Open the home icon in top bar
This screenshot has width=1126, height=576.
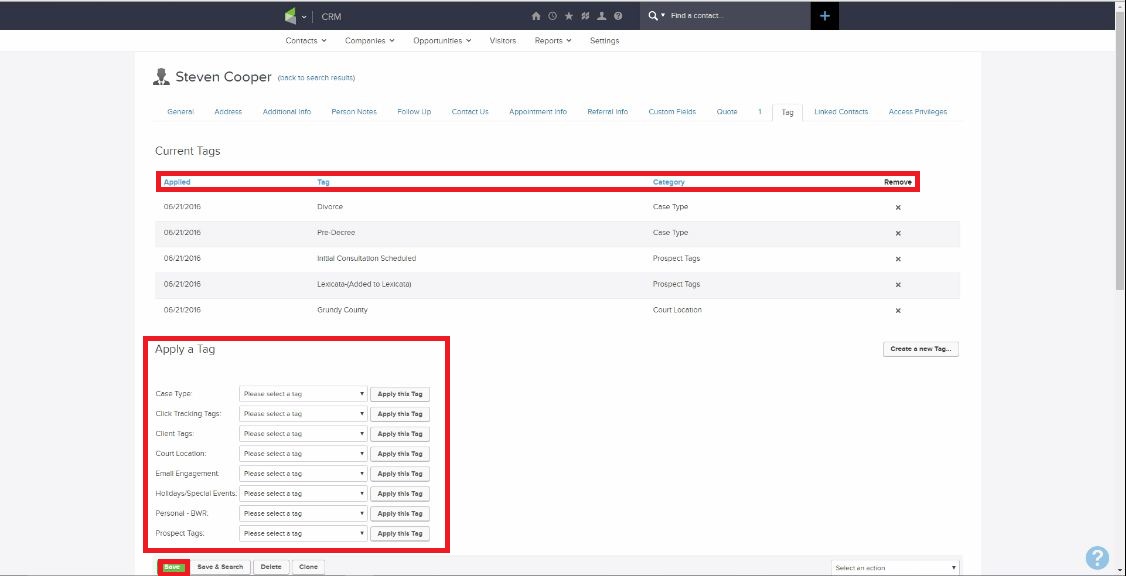tap(535, 16)
